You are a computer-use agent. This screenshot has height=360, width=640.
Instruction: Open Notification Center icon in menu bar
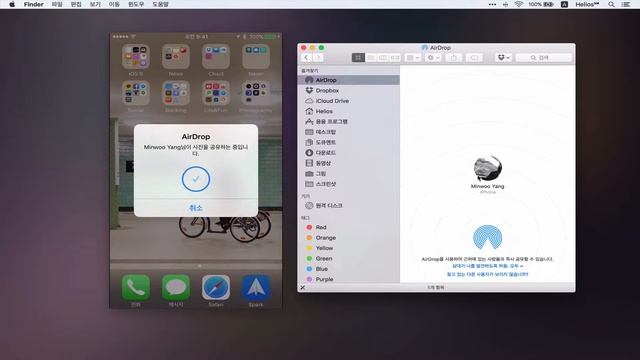(x=626, y=4)
